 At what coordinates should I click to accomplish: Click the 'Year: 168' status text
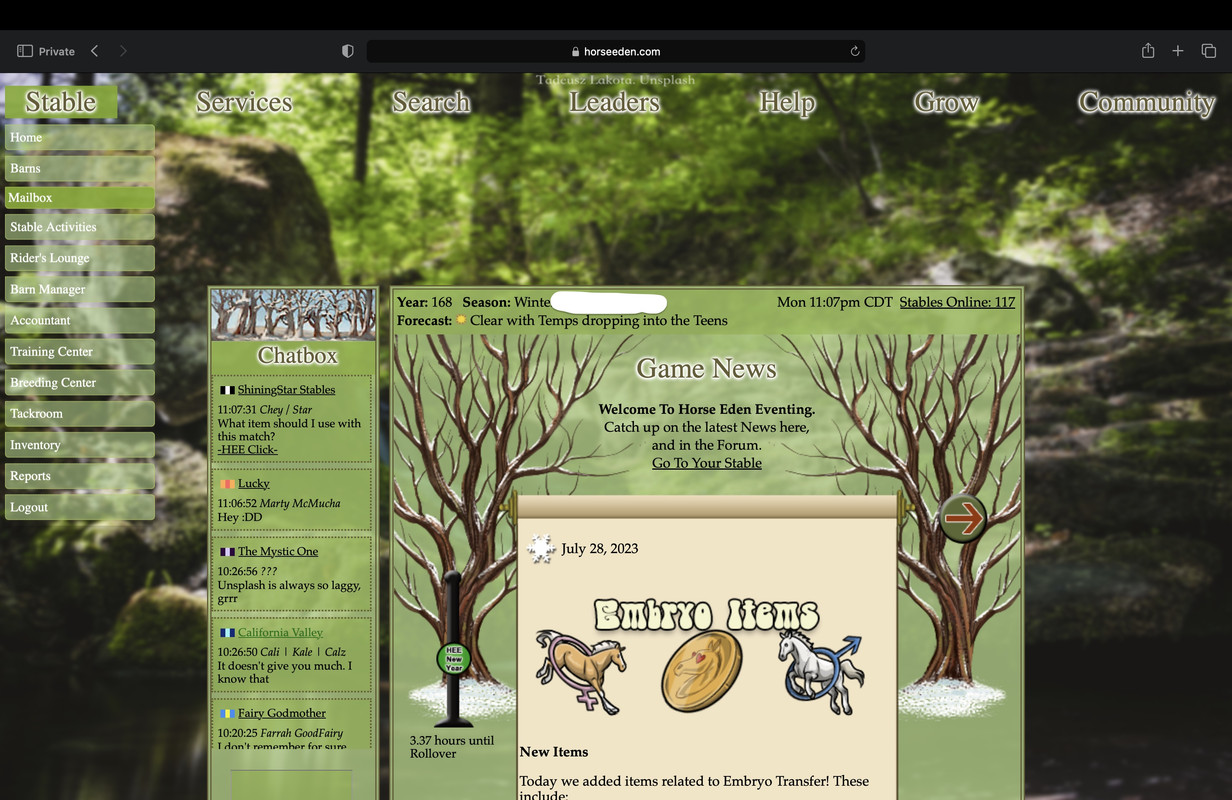[x=425, y=302]
